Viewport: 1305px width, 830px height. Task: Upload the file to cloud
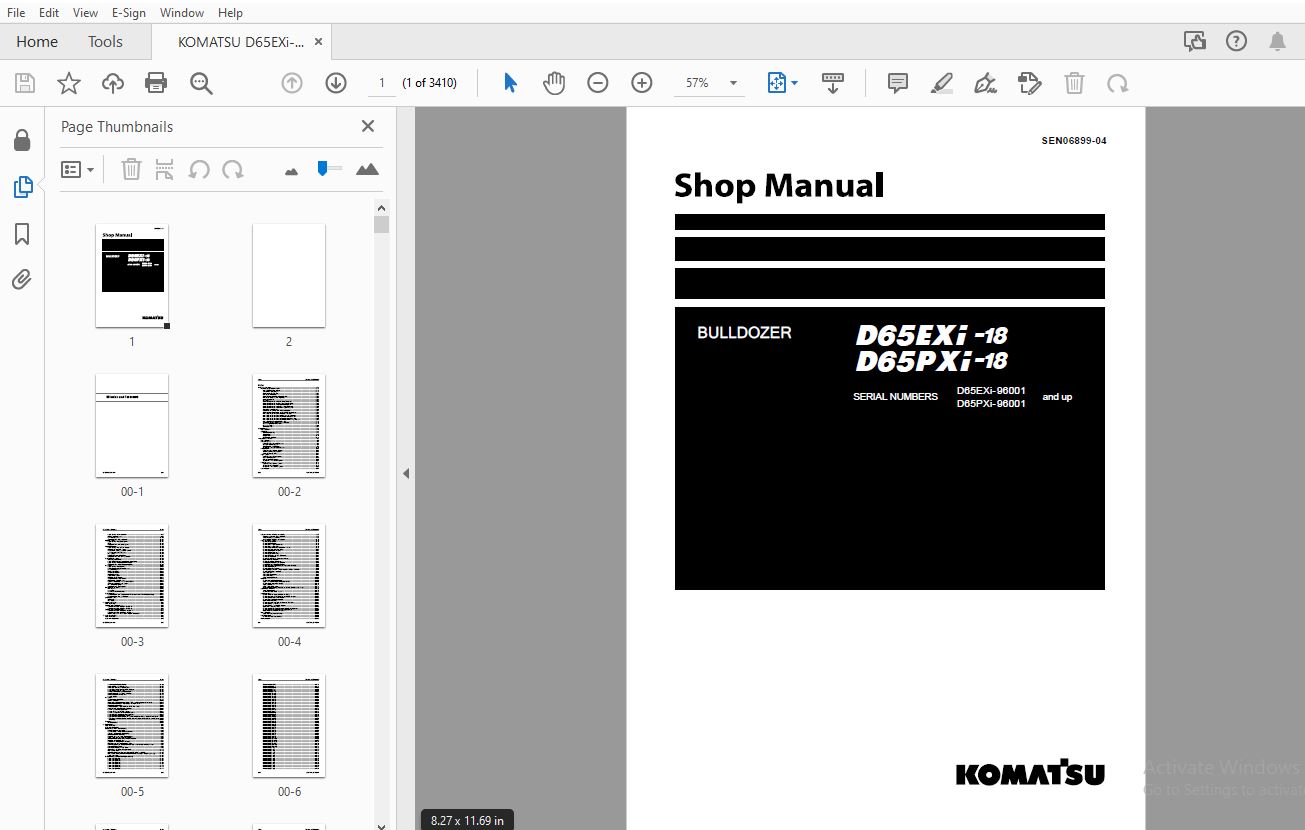click(x=113, y=83)
